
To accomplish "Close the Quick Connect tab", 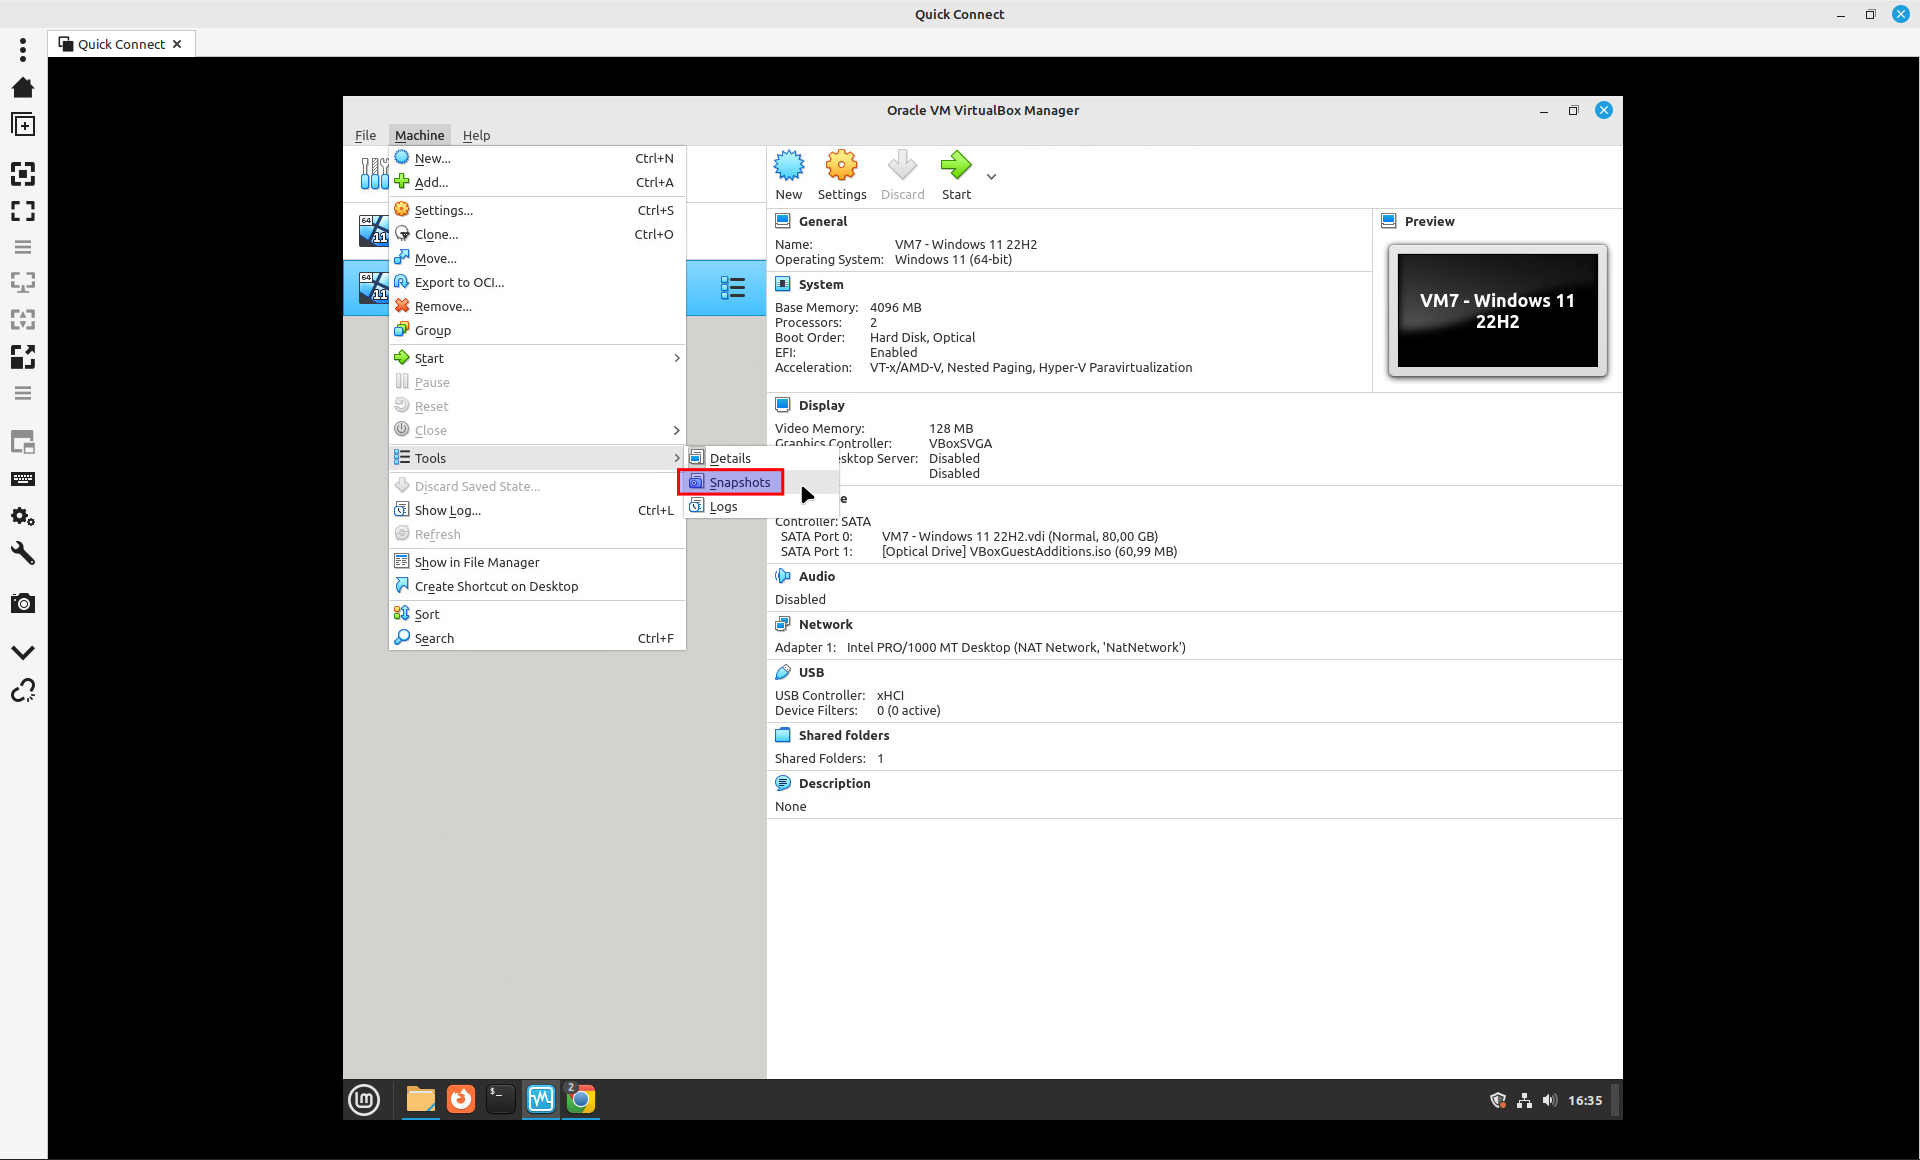I will point(177,44).
